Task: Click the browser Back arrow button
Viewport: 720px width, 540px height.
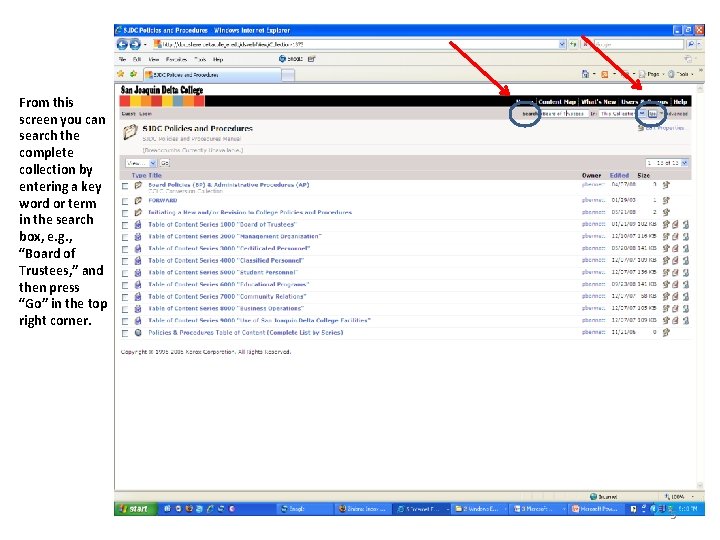Action: 122,44
